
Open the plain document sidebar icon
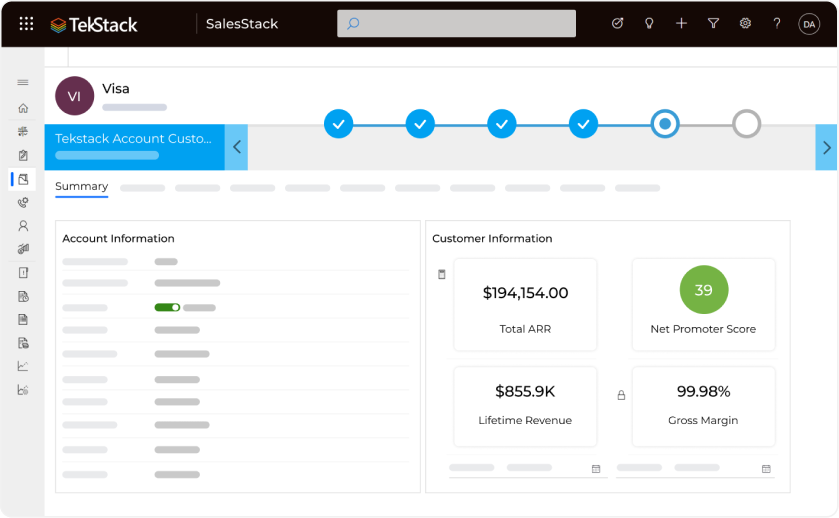pyautogui.click(x=23, y=319)
